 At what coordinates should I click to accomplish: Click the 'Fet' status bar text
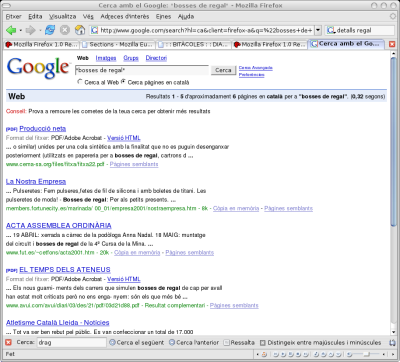[x=10, y=354]
